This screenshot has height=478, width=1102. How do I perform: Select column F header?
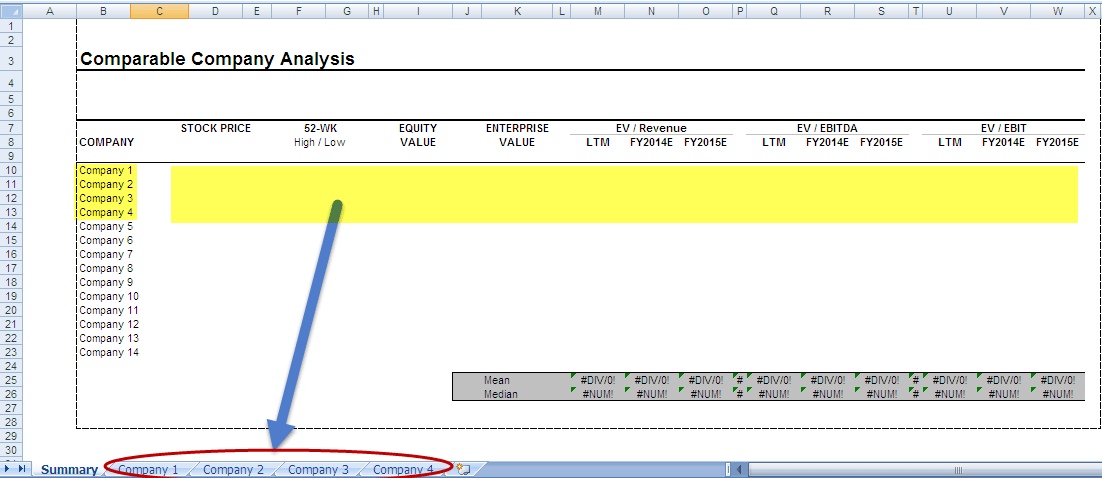coord(300,11)
